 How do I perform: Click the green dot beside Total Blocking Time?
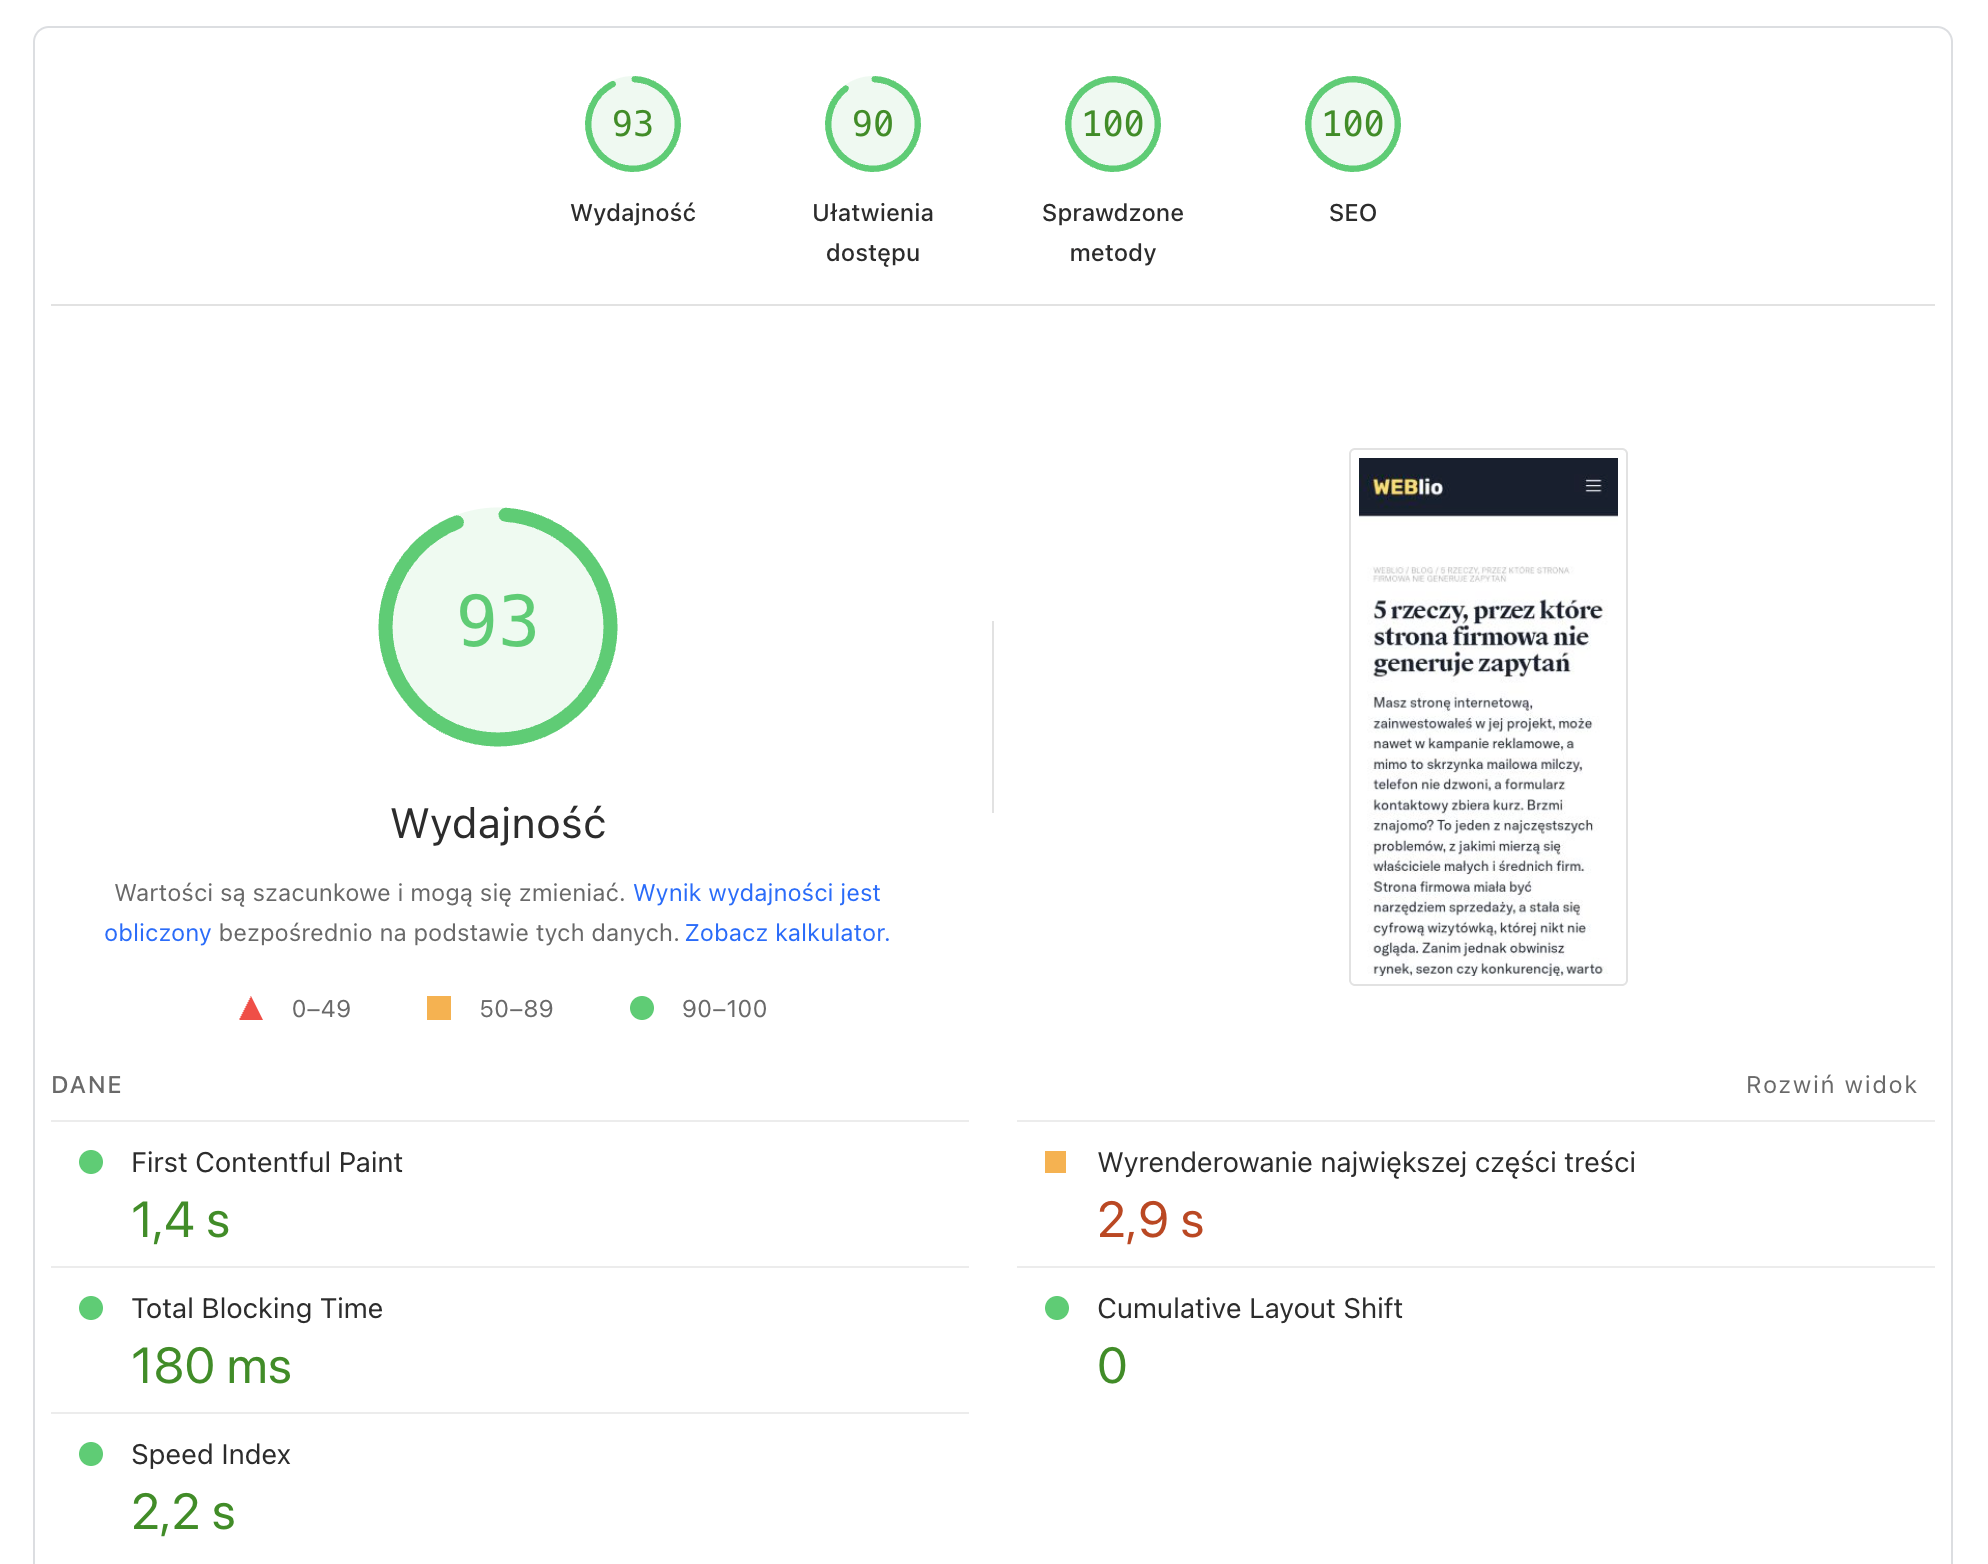pos(91,1308)
